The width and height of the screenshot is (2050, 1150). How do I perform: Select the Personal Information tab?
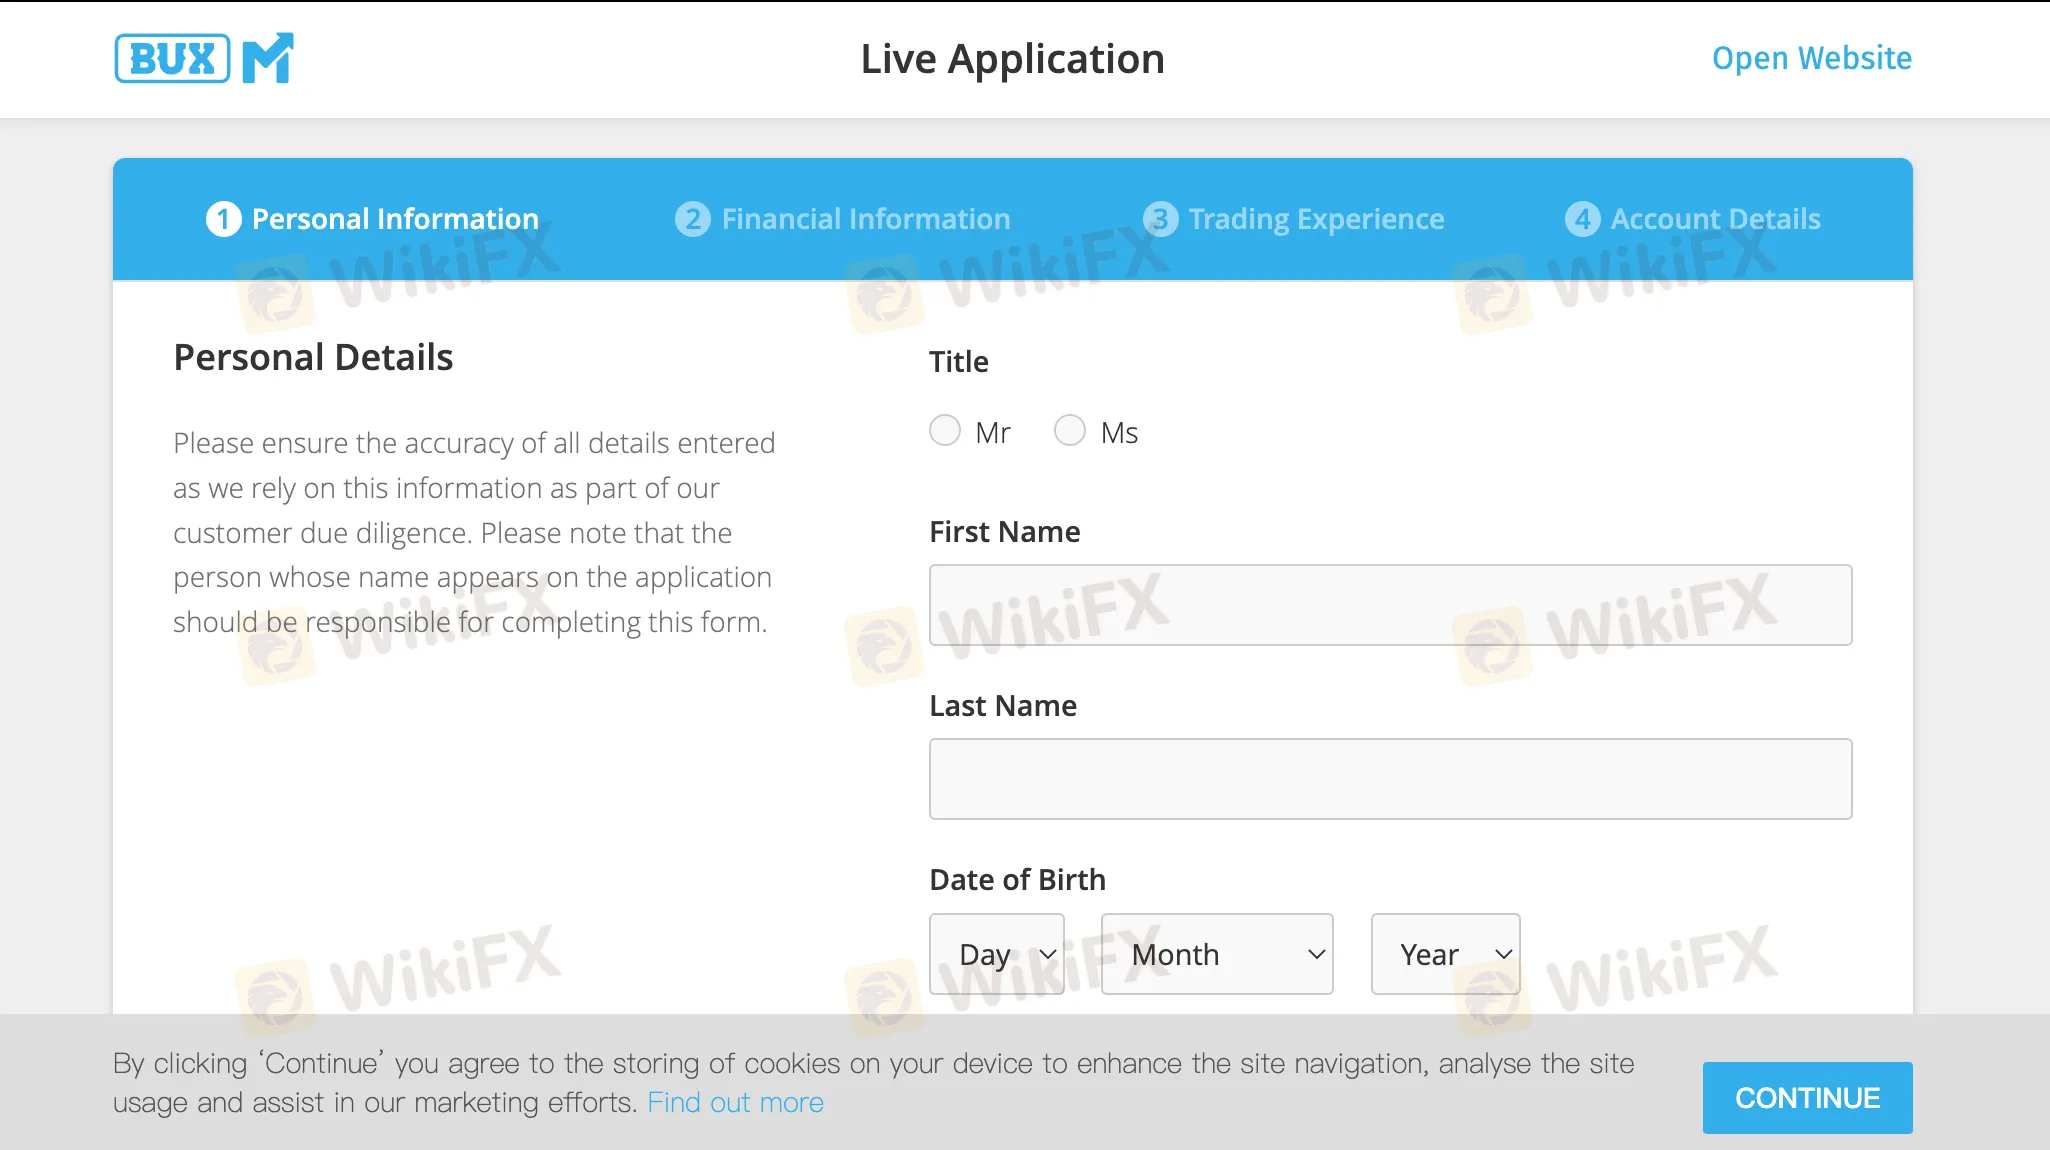[x=395, y=219]
